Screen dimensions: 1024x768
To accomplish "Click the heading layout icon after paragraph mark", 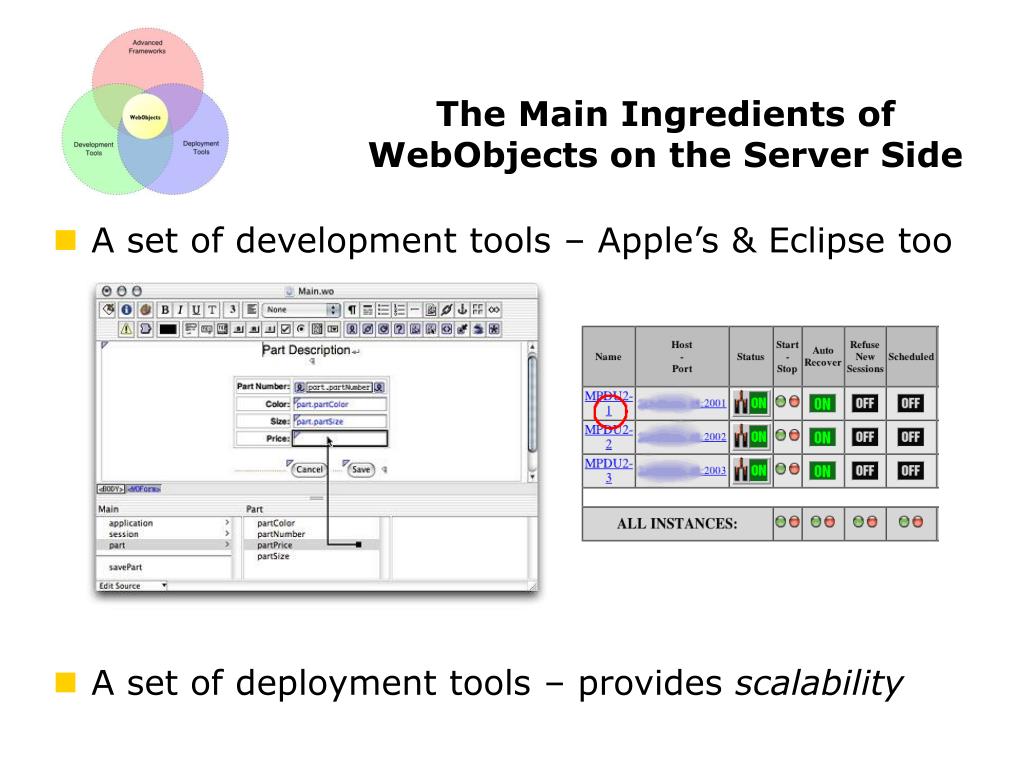I will (368, 310).
